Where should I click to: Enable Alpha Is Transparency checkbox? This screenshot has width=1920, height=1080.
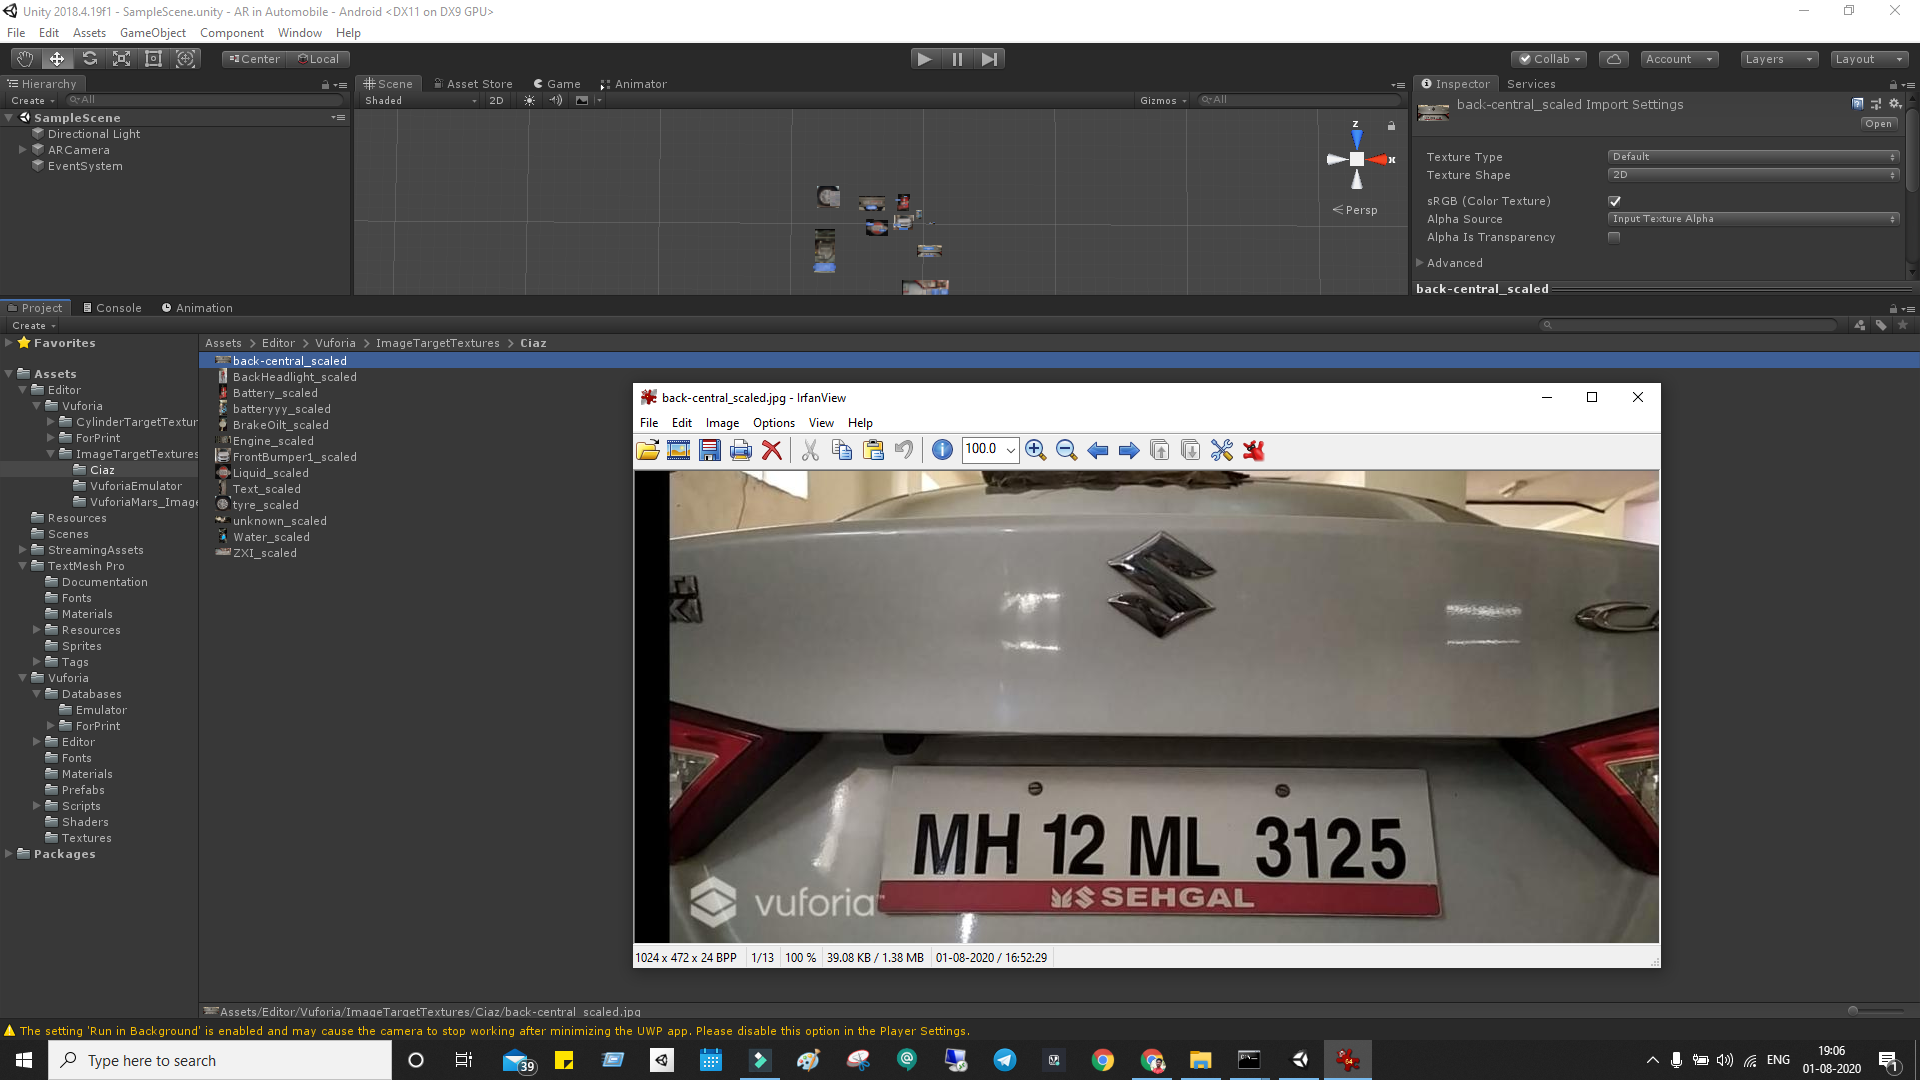tap(1614, 237)
